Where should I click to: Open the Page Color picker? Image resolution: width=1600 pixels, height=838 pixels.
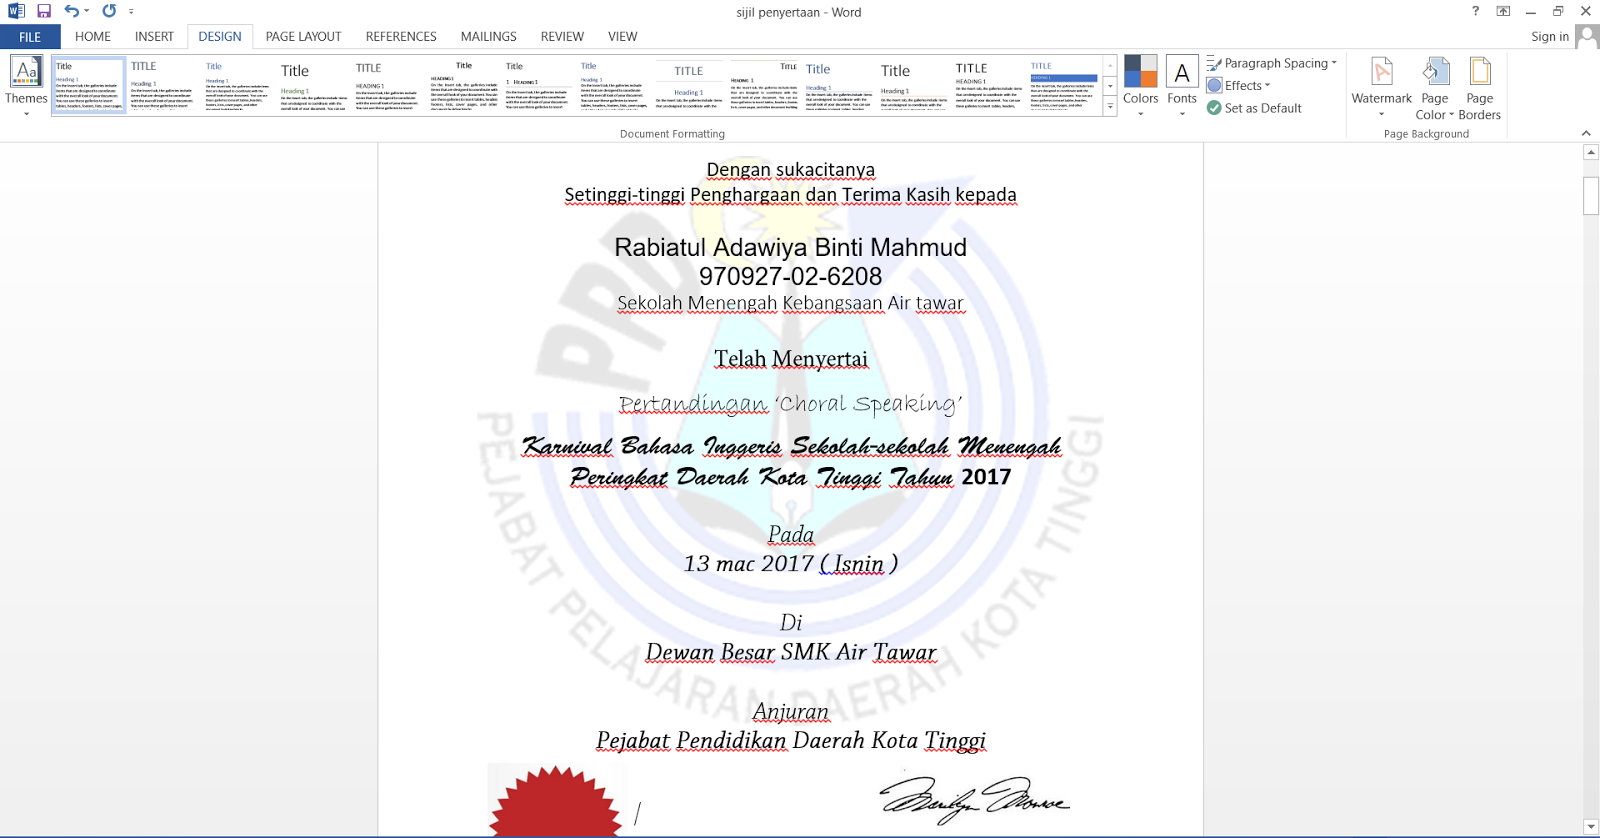tap(1435, 88)
